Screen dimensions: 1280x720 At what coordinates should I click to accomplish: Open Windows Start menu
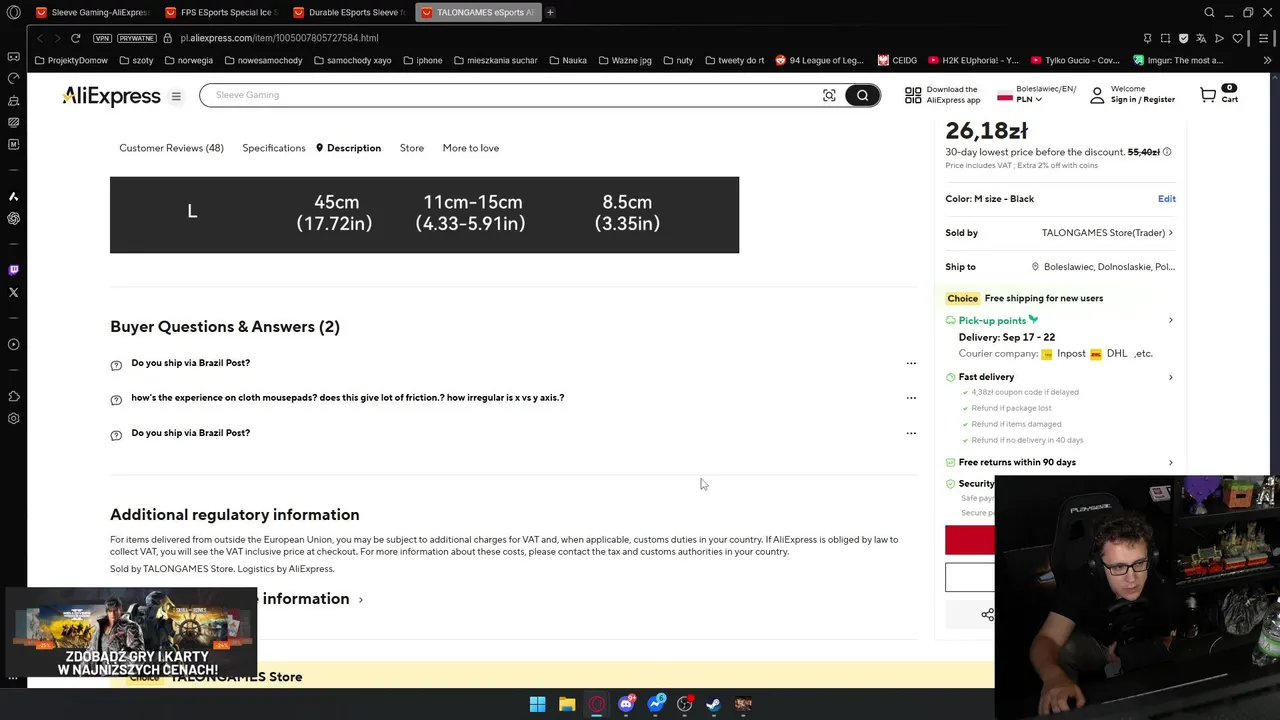[x=537, y=704]
